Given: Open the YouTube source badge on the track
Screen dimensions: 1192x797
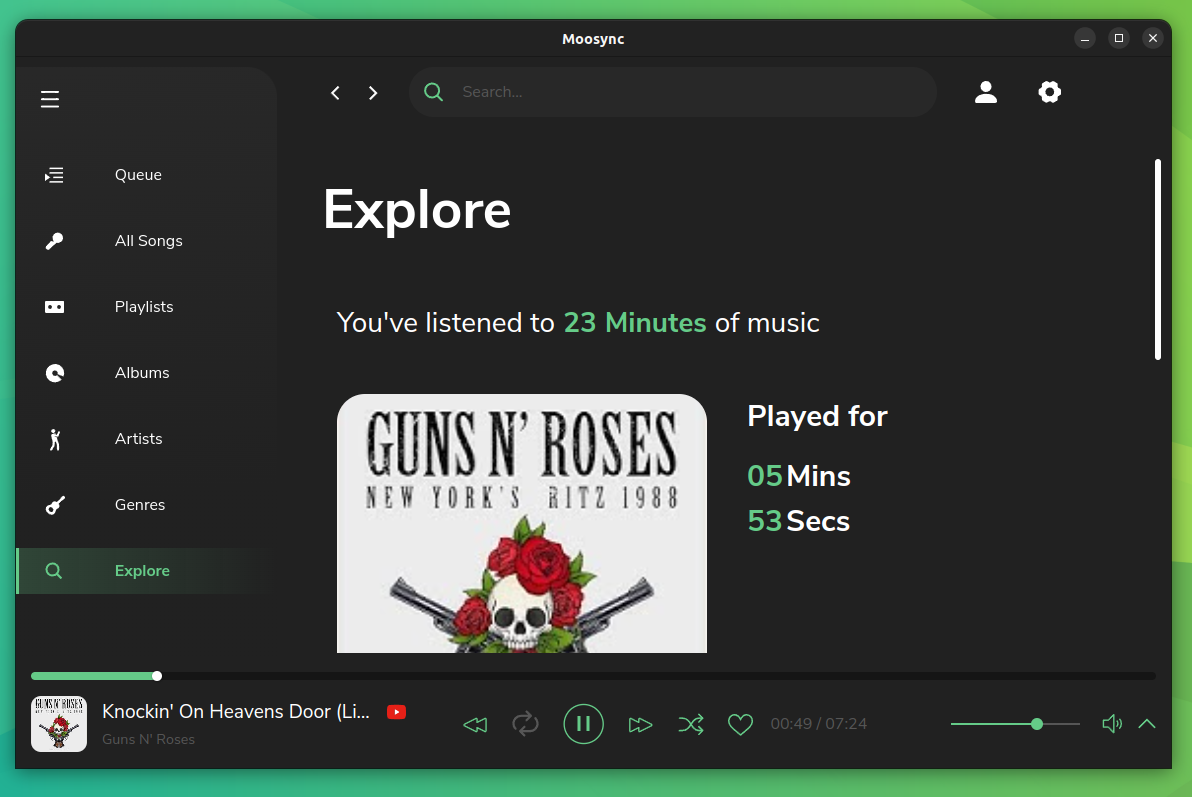Looking at the screenshot, I should coord(396,711).
